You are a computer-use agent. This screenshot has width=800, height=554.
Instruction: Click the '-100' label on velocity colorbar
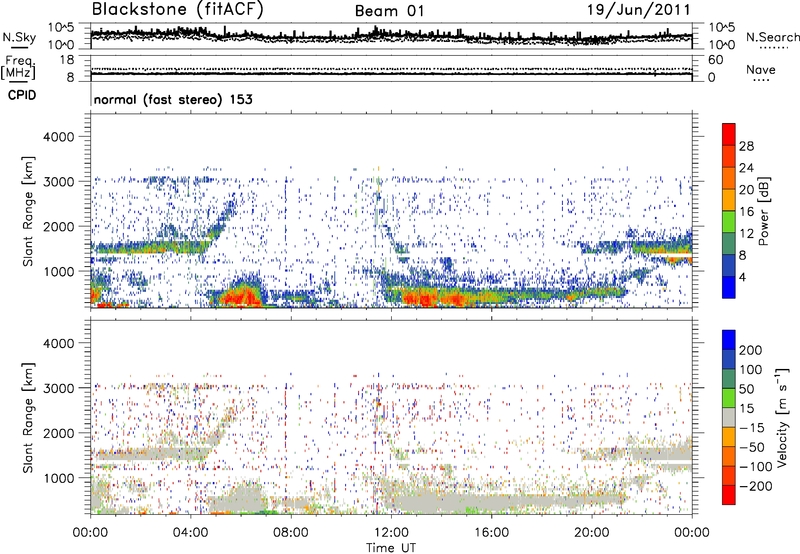point(756,467)
